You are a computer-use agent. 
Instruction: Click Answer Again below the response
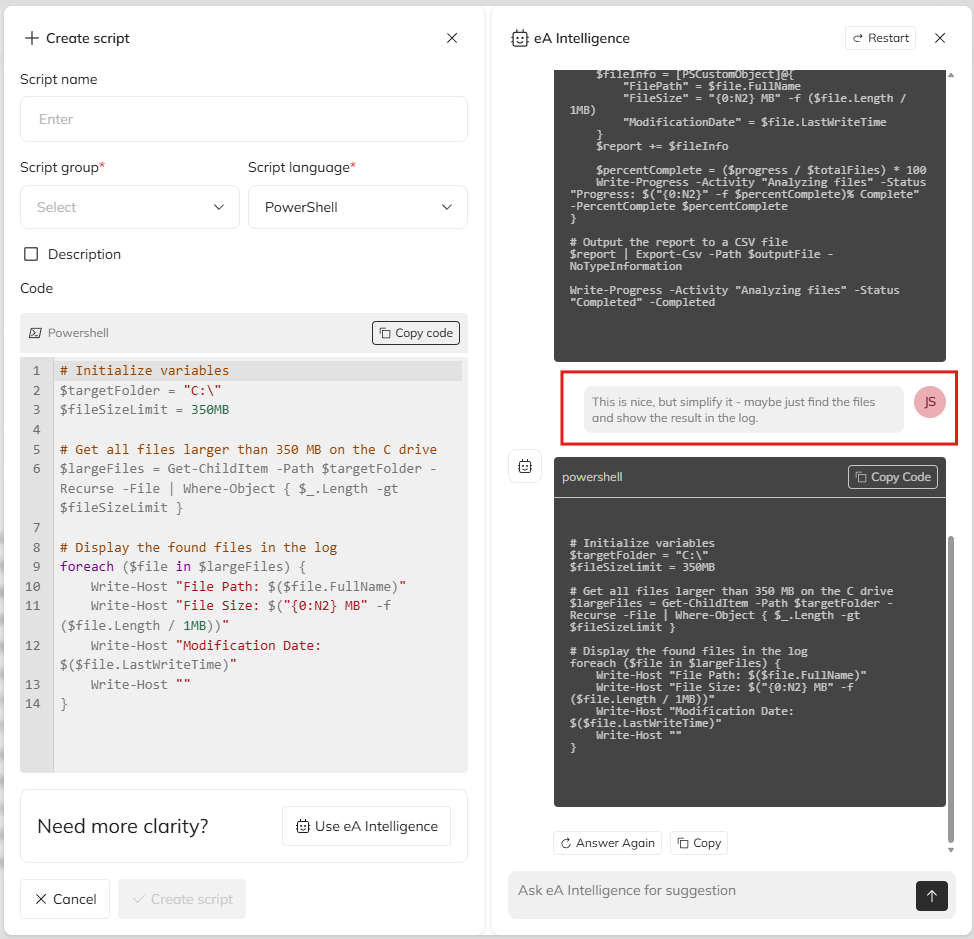point(607,843)
